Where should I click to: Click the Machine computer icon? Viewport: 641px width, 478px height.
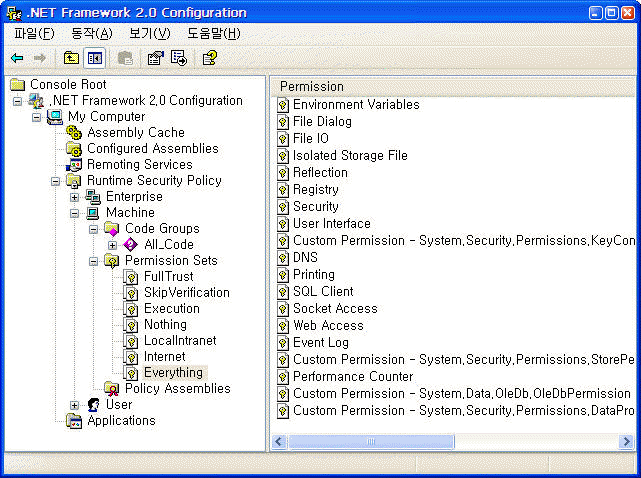(x=93, y=213)
